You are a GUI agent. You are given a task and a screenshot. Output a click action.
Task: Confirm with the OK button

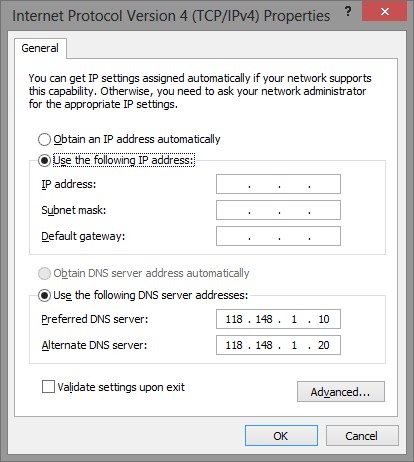coord(281,436)
